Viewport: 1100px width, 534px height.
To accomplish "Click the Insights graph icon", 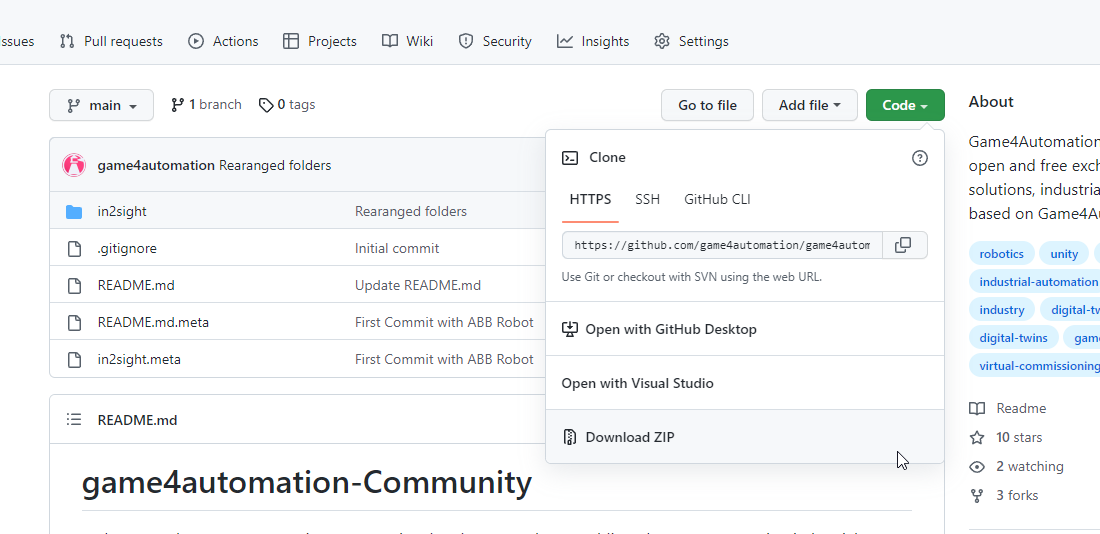I will 565,41.
